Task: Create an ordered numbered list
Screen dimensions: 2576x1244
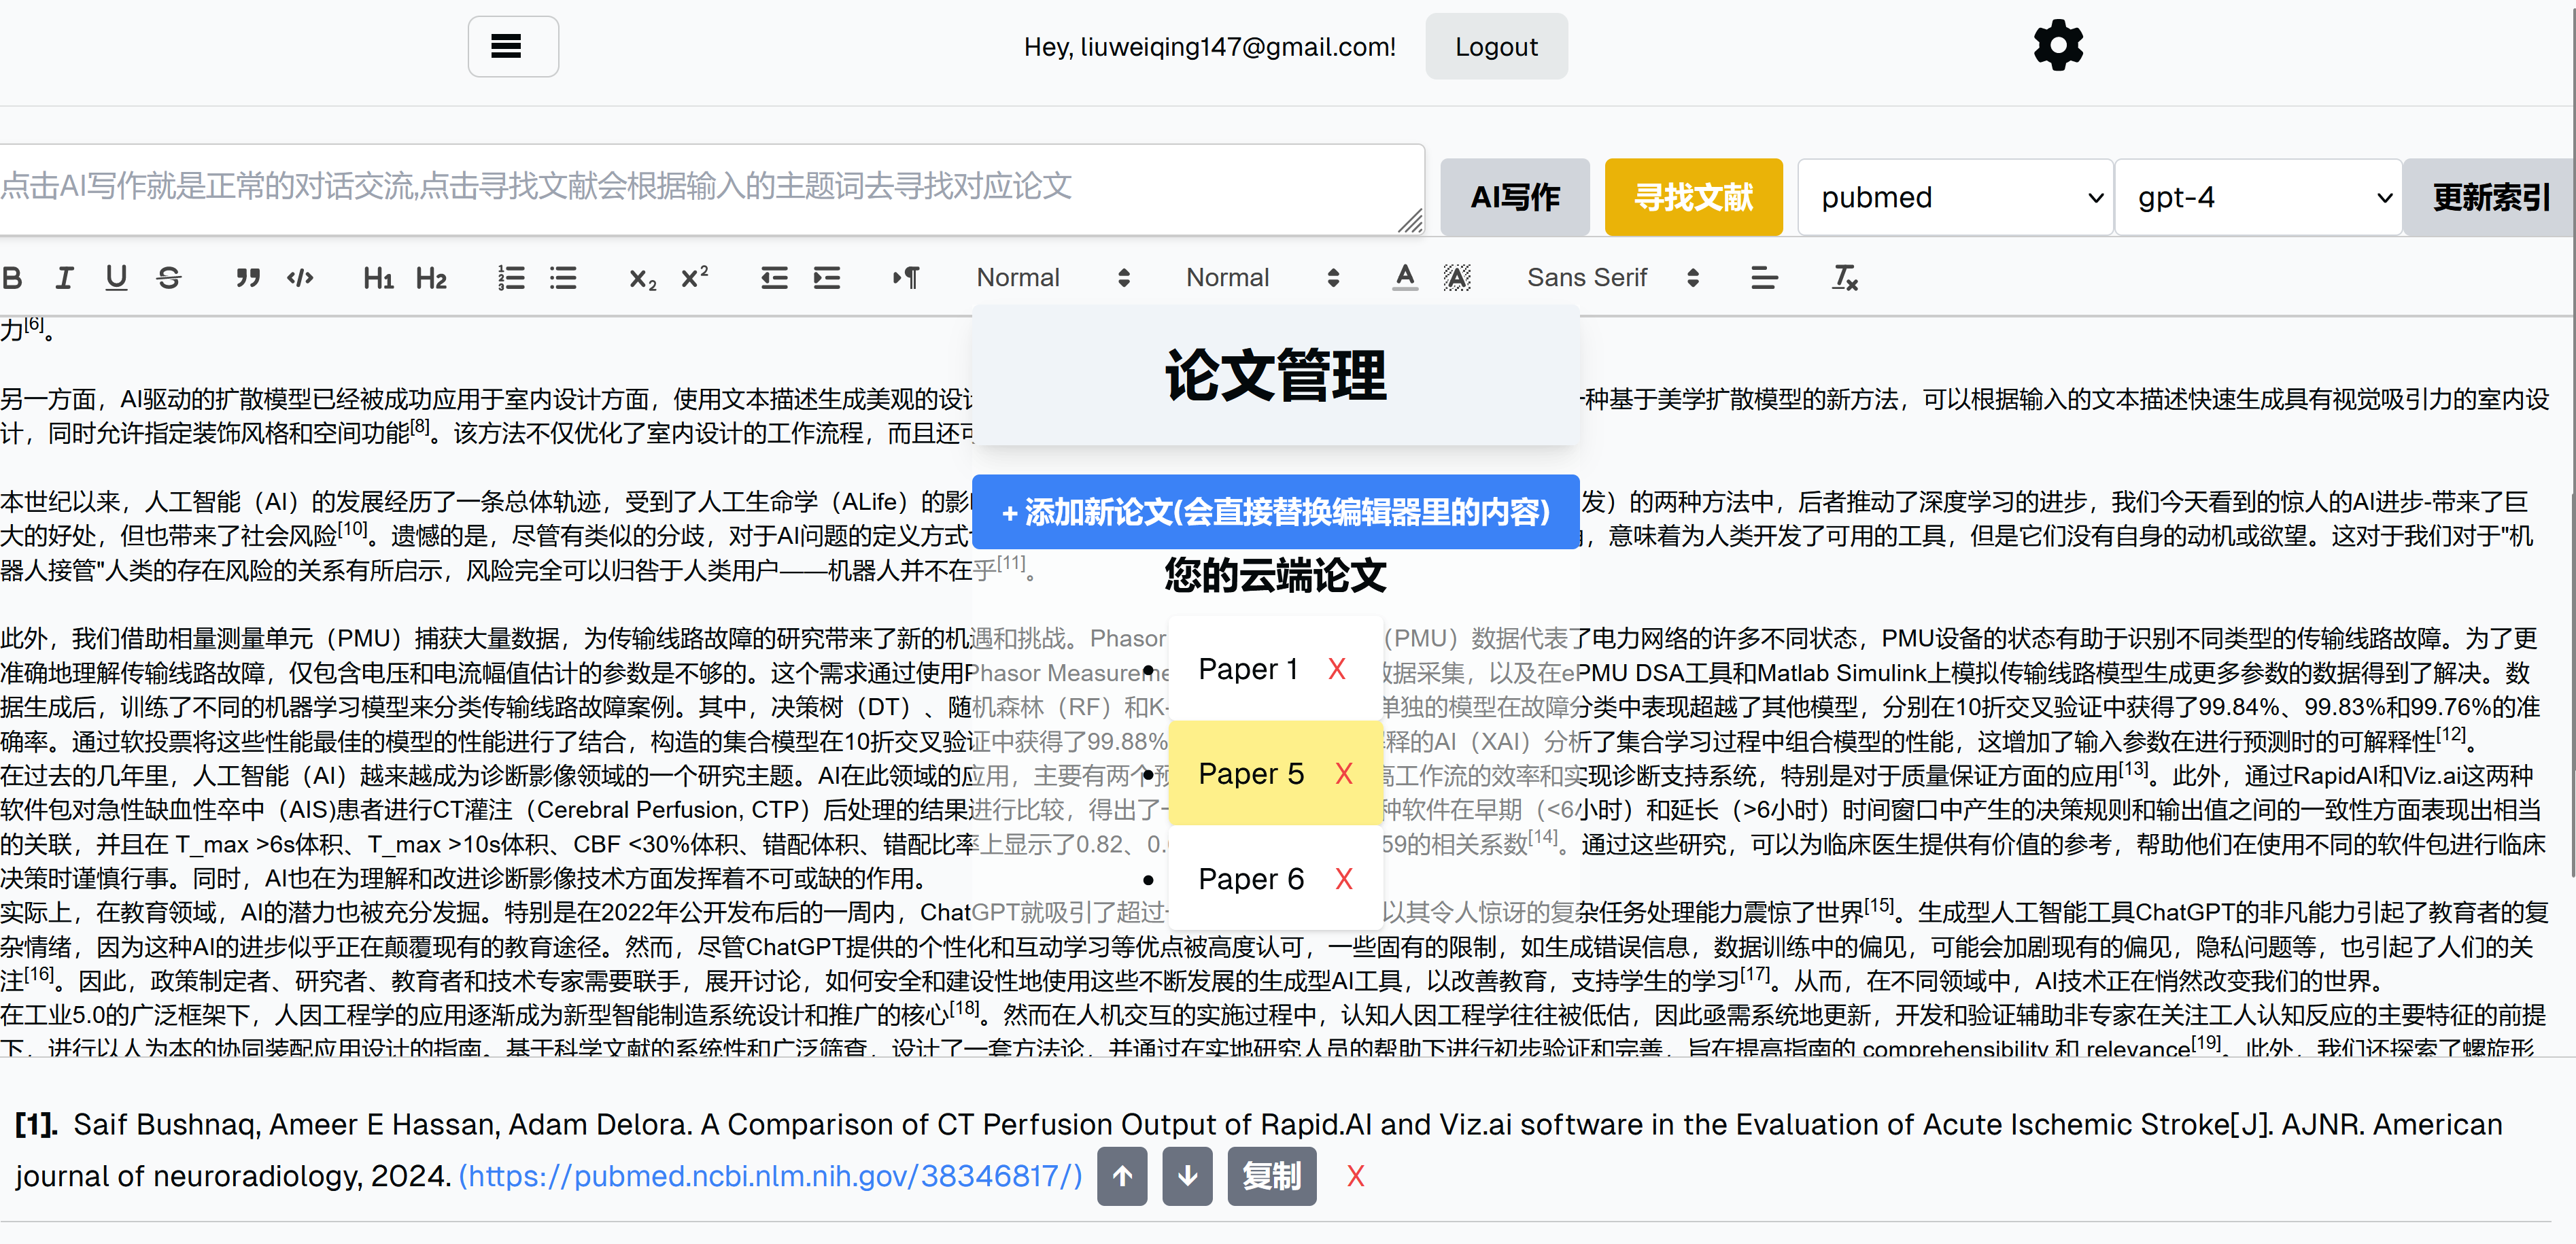Action: [x=510, y=278]
